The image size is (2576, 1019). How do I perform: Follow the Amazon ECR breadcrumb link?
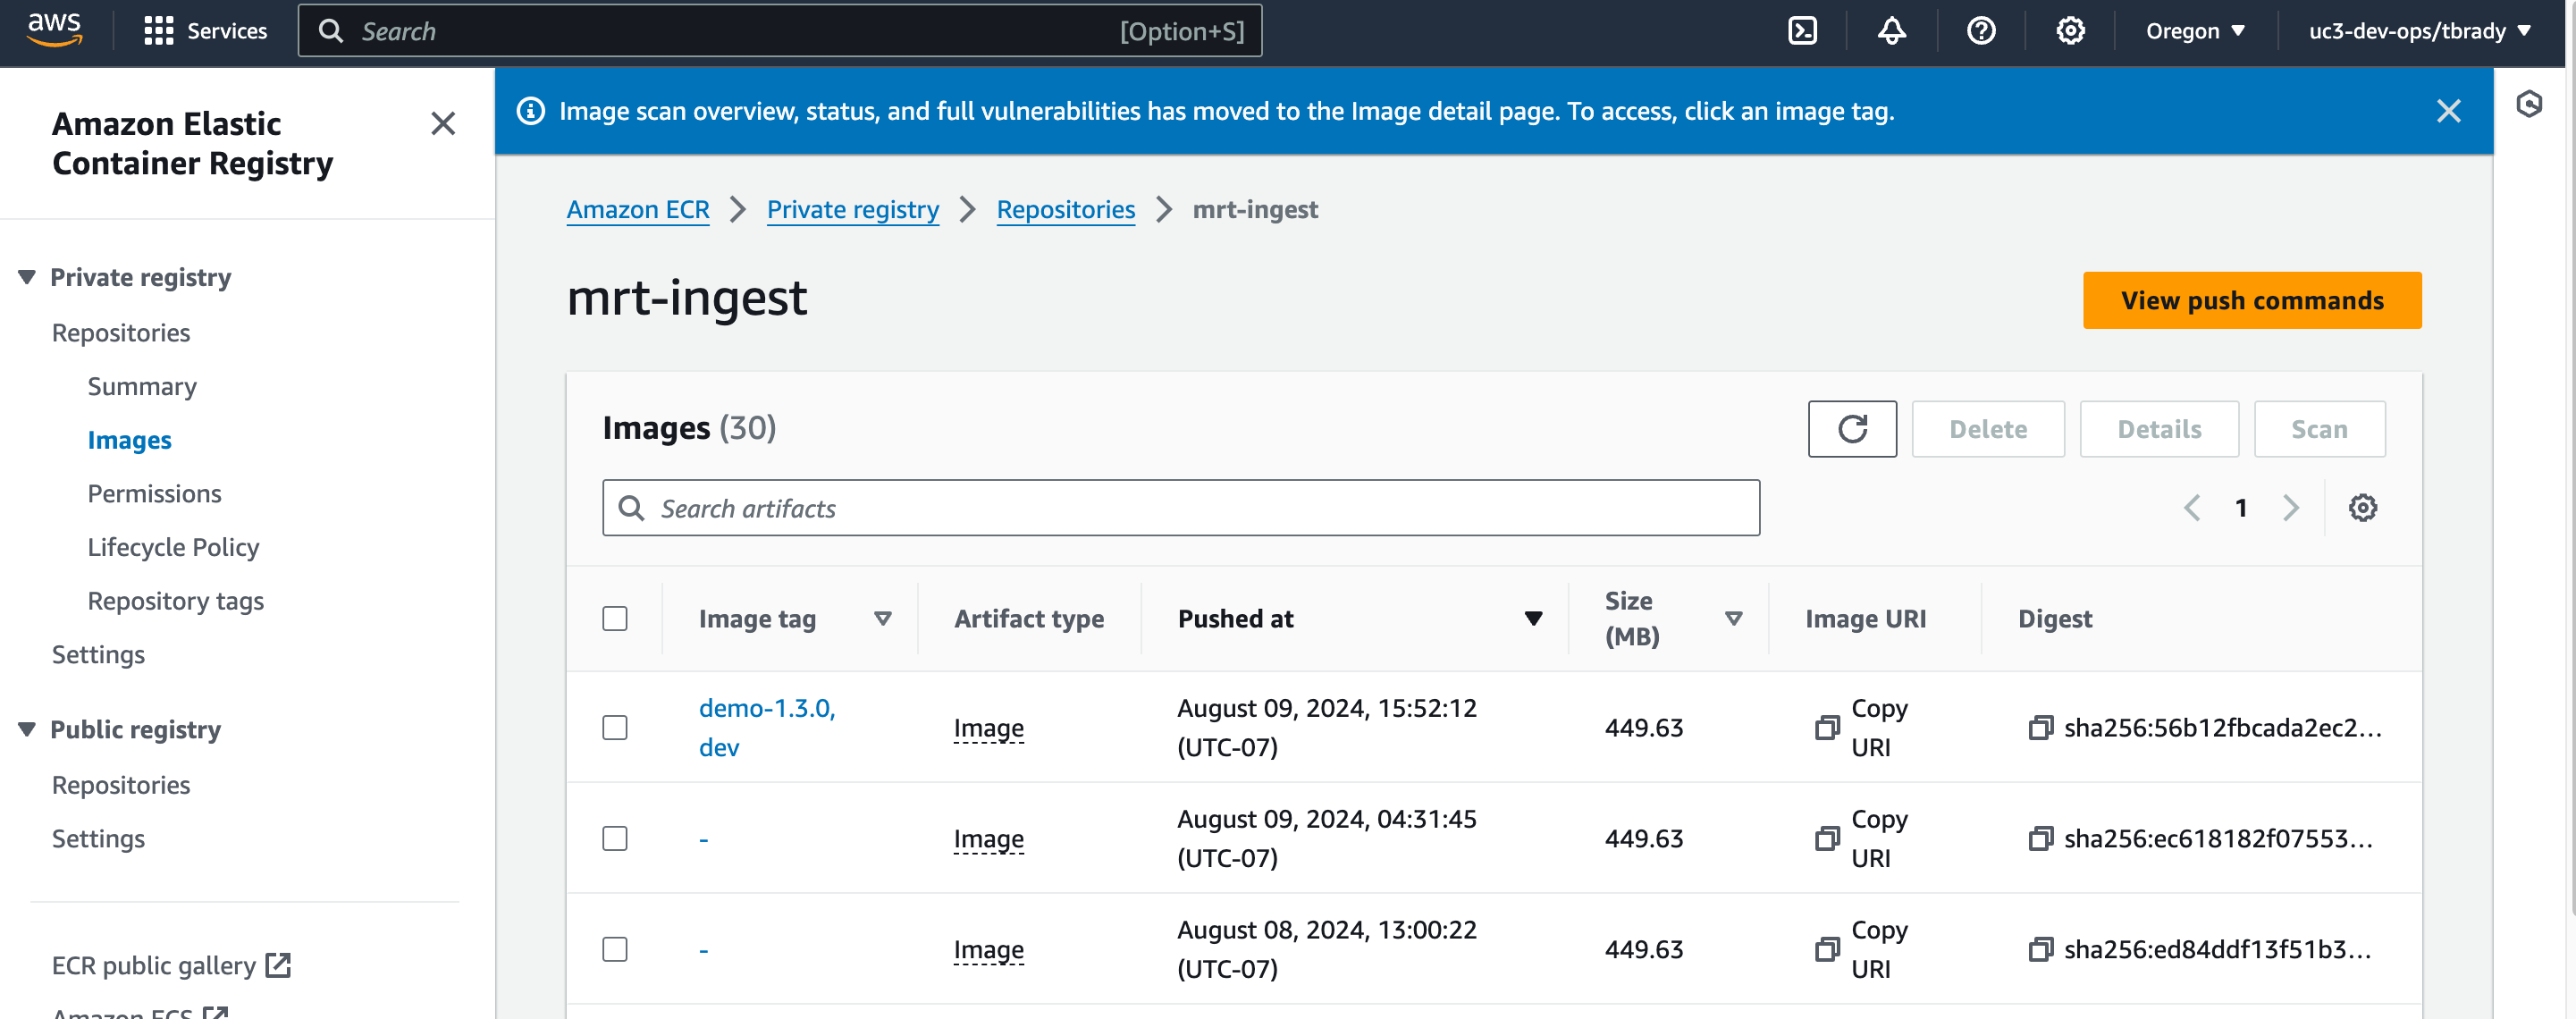click(x=638, y=210)
